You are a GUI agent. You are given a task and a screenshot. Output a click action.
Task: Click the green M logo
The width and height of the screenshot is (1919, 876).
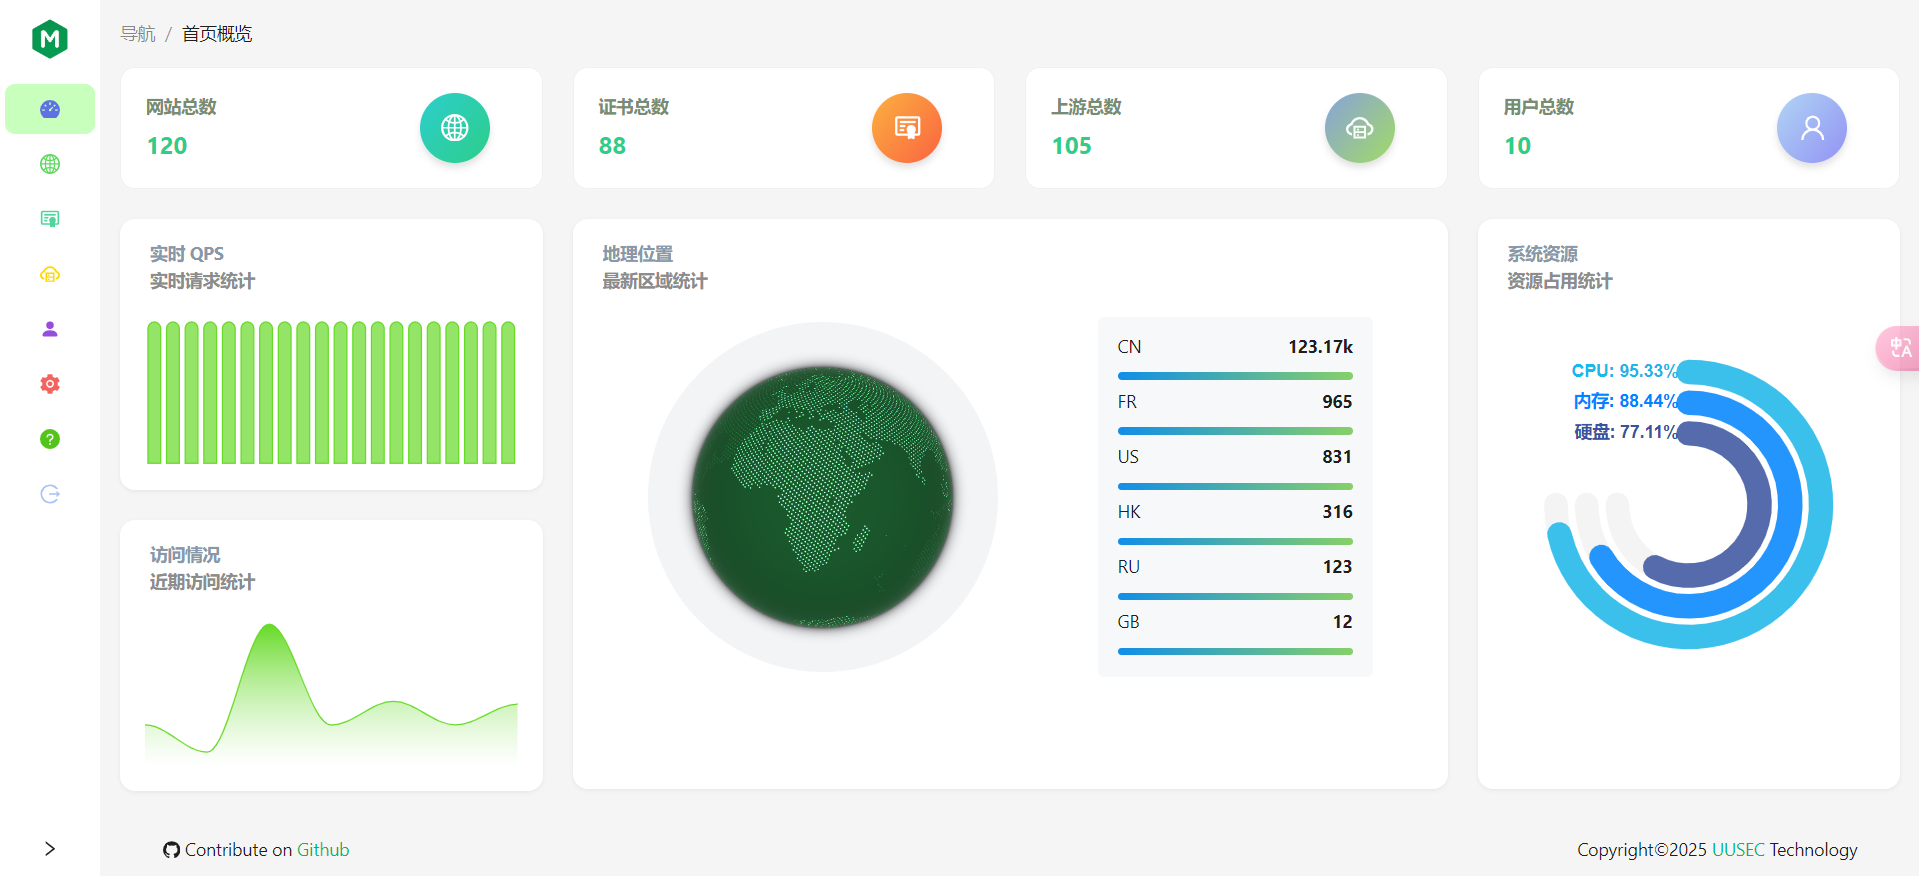pos(50,39)
